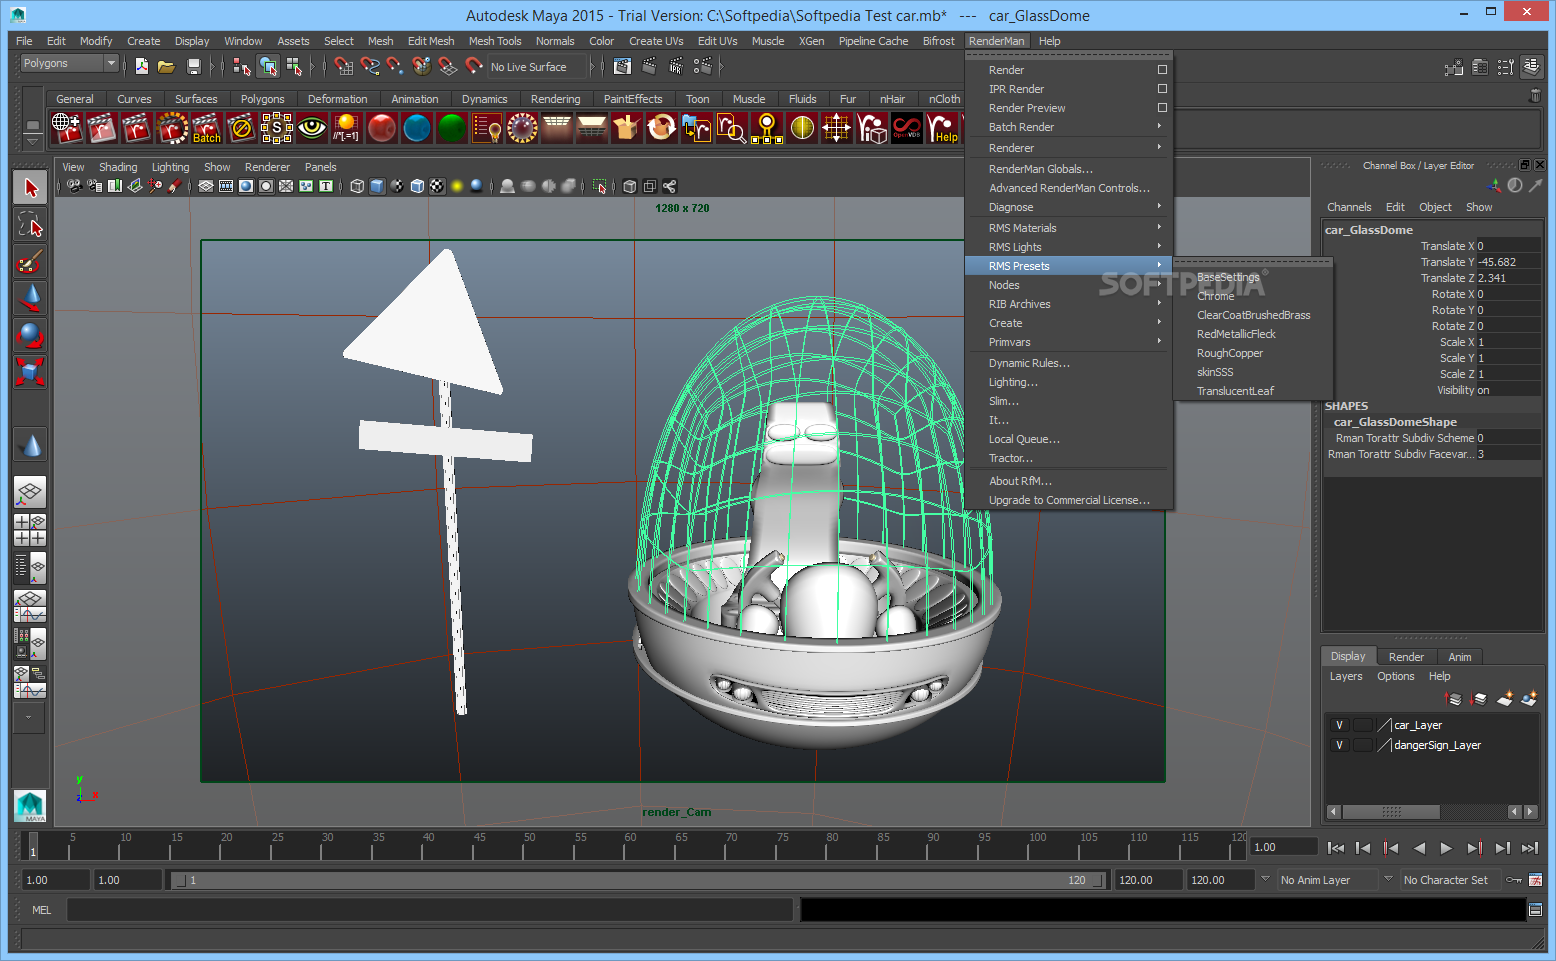Click RenderMan Globals menu entry
The width and height of the screenshot is (1556, 961).
coord(1040,169)
